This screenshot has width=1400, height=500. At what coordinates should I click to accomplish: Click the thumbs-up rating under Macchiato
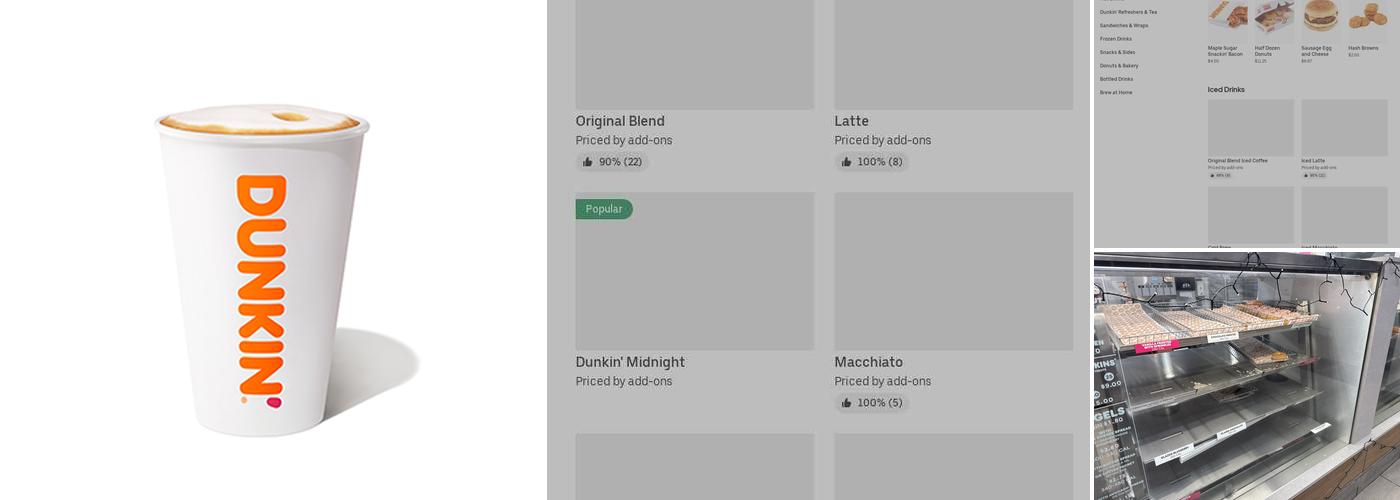(x=872, y=403)
